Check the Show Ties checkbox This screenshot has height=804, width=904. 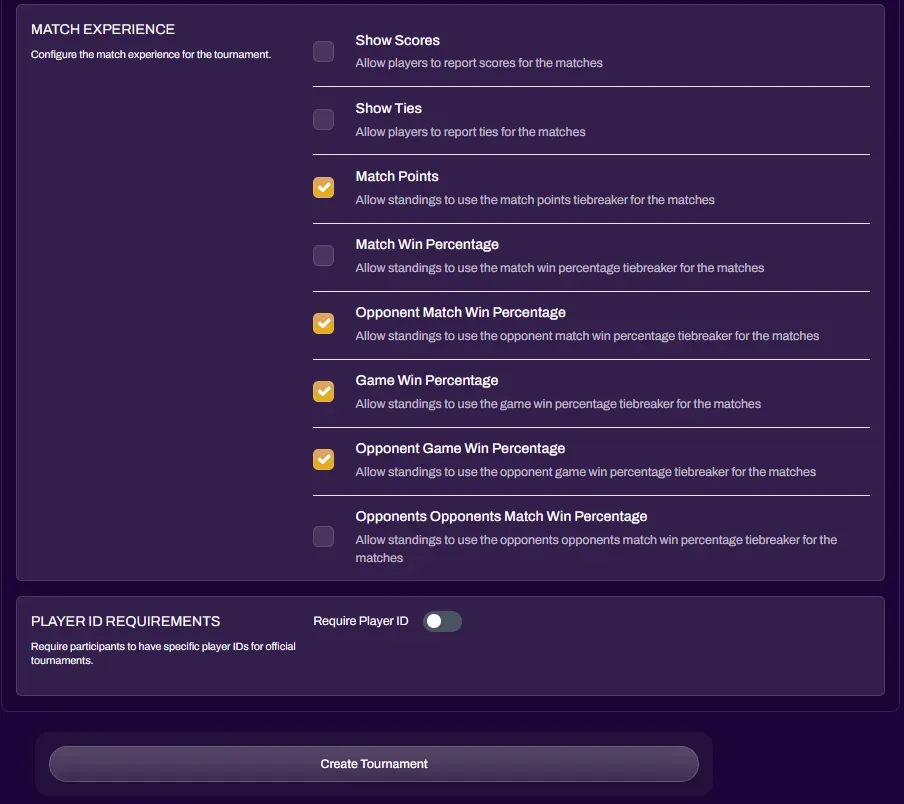pos(323,120)
